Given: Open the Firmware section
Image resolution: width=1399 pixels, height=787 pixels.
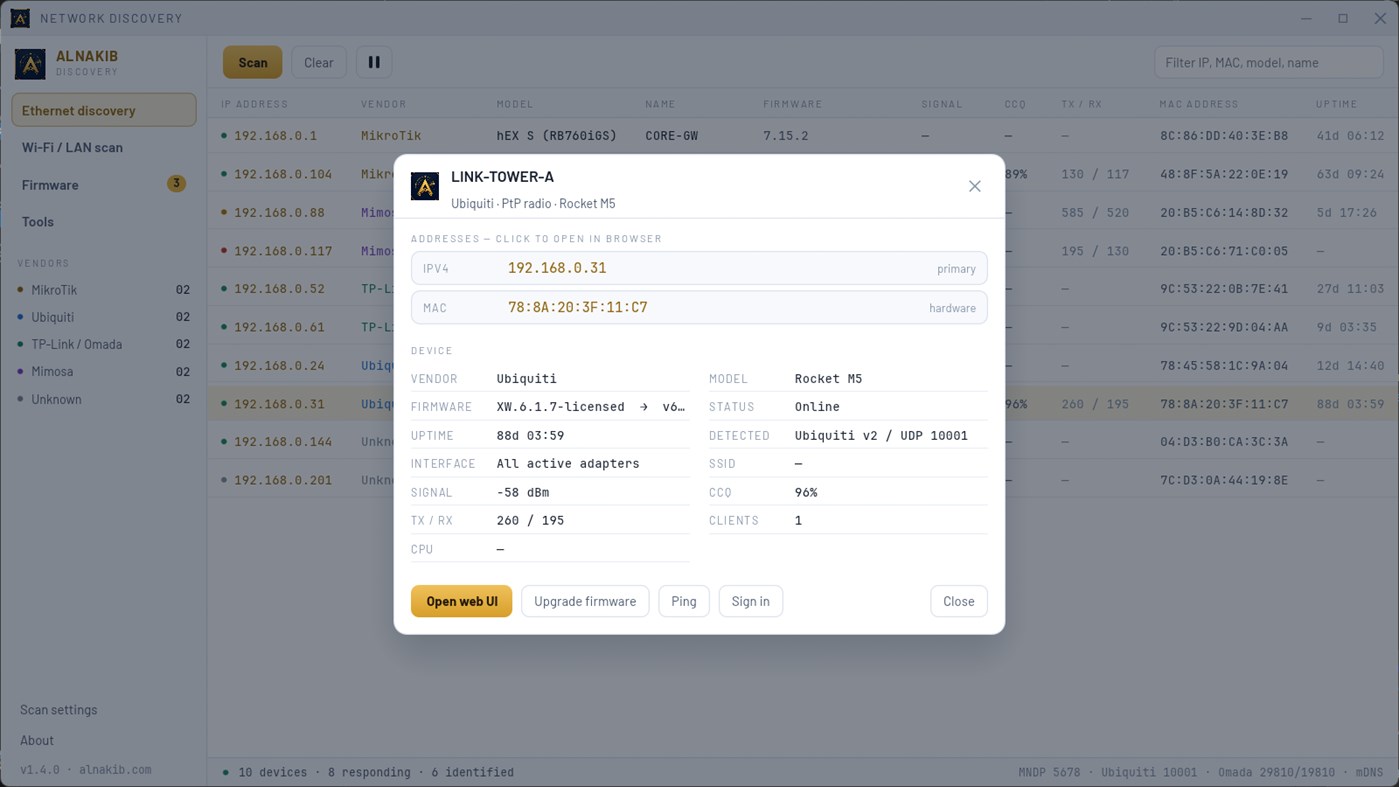Looking at the screenshot, I should pyautogui.click(x=104, y=184).
